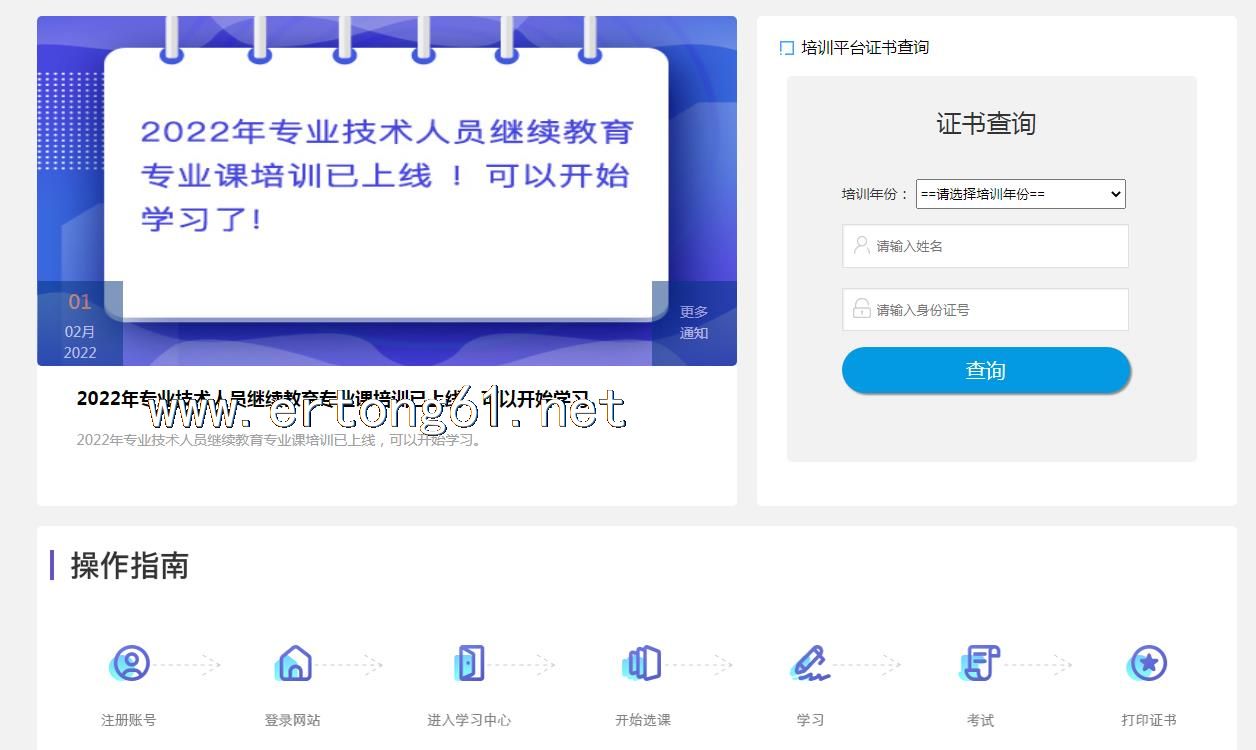Click the 注册账号 register account icon
Viewport: 1256px width, 750px height.
(130, 663)
